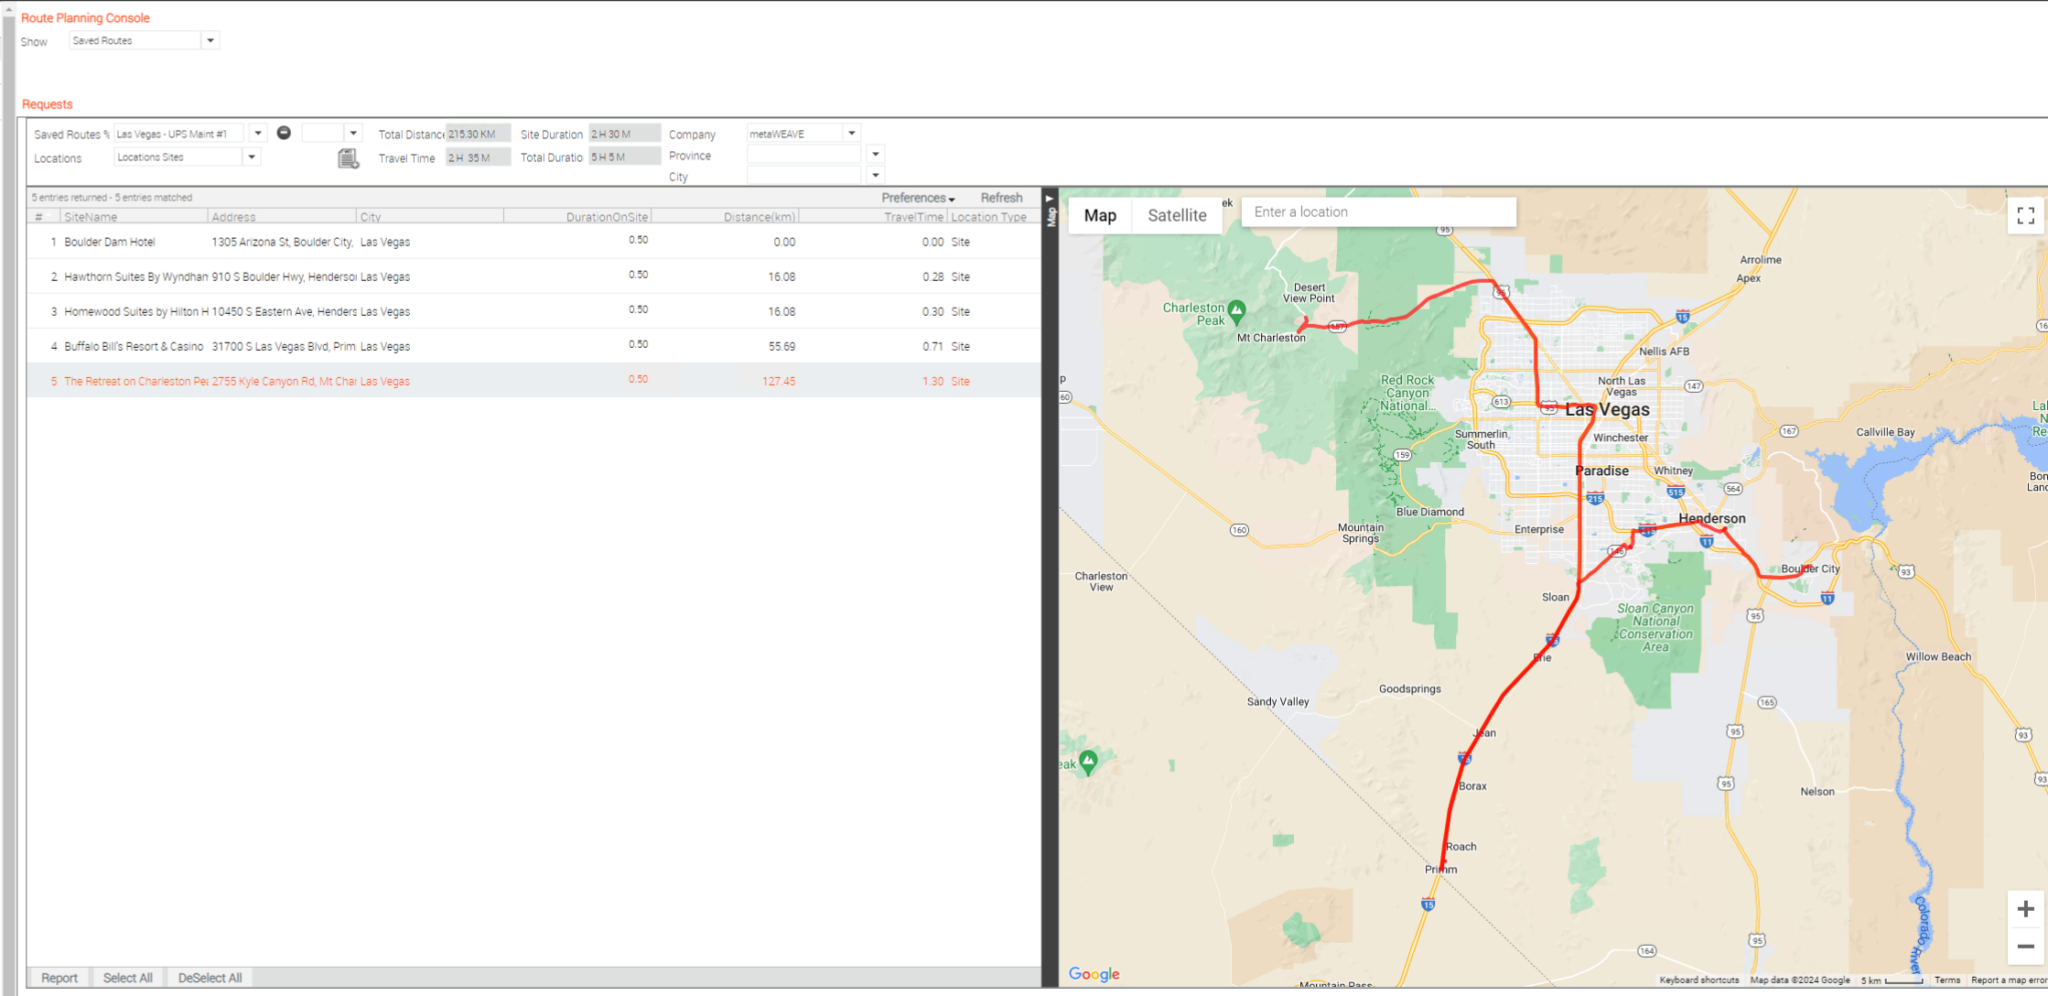This screenshot has width=2048, height=996.
Task: Expand the Saved Routes selection dropdown
Action: click(258, 133)
